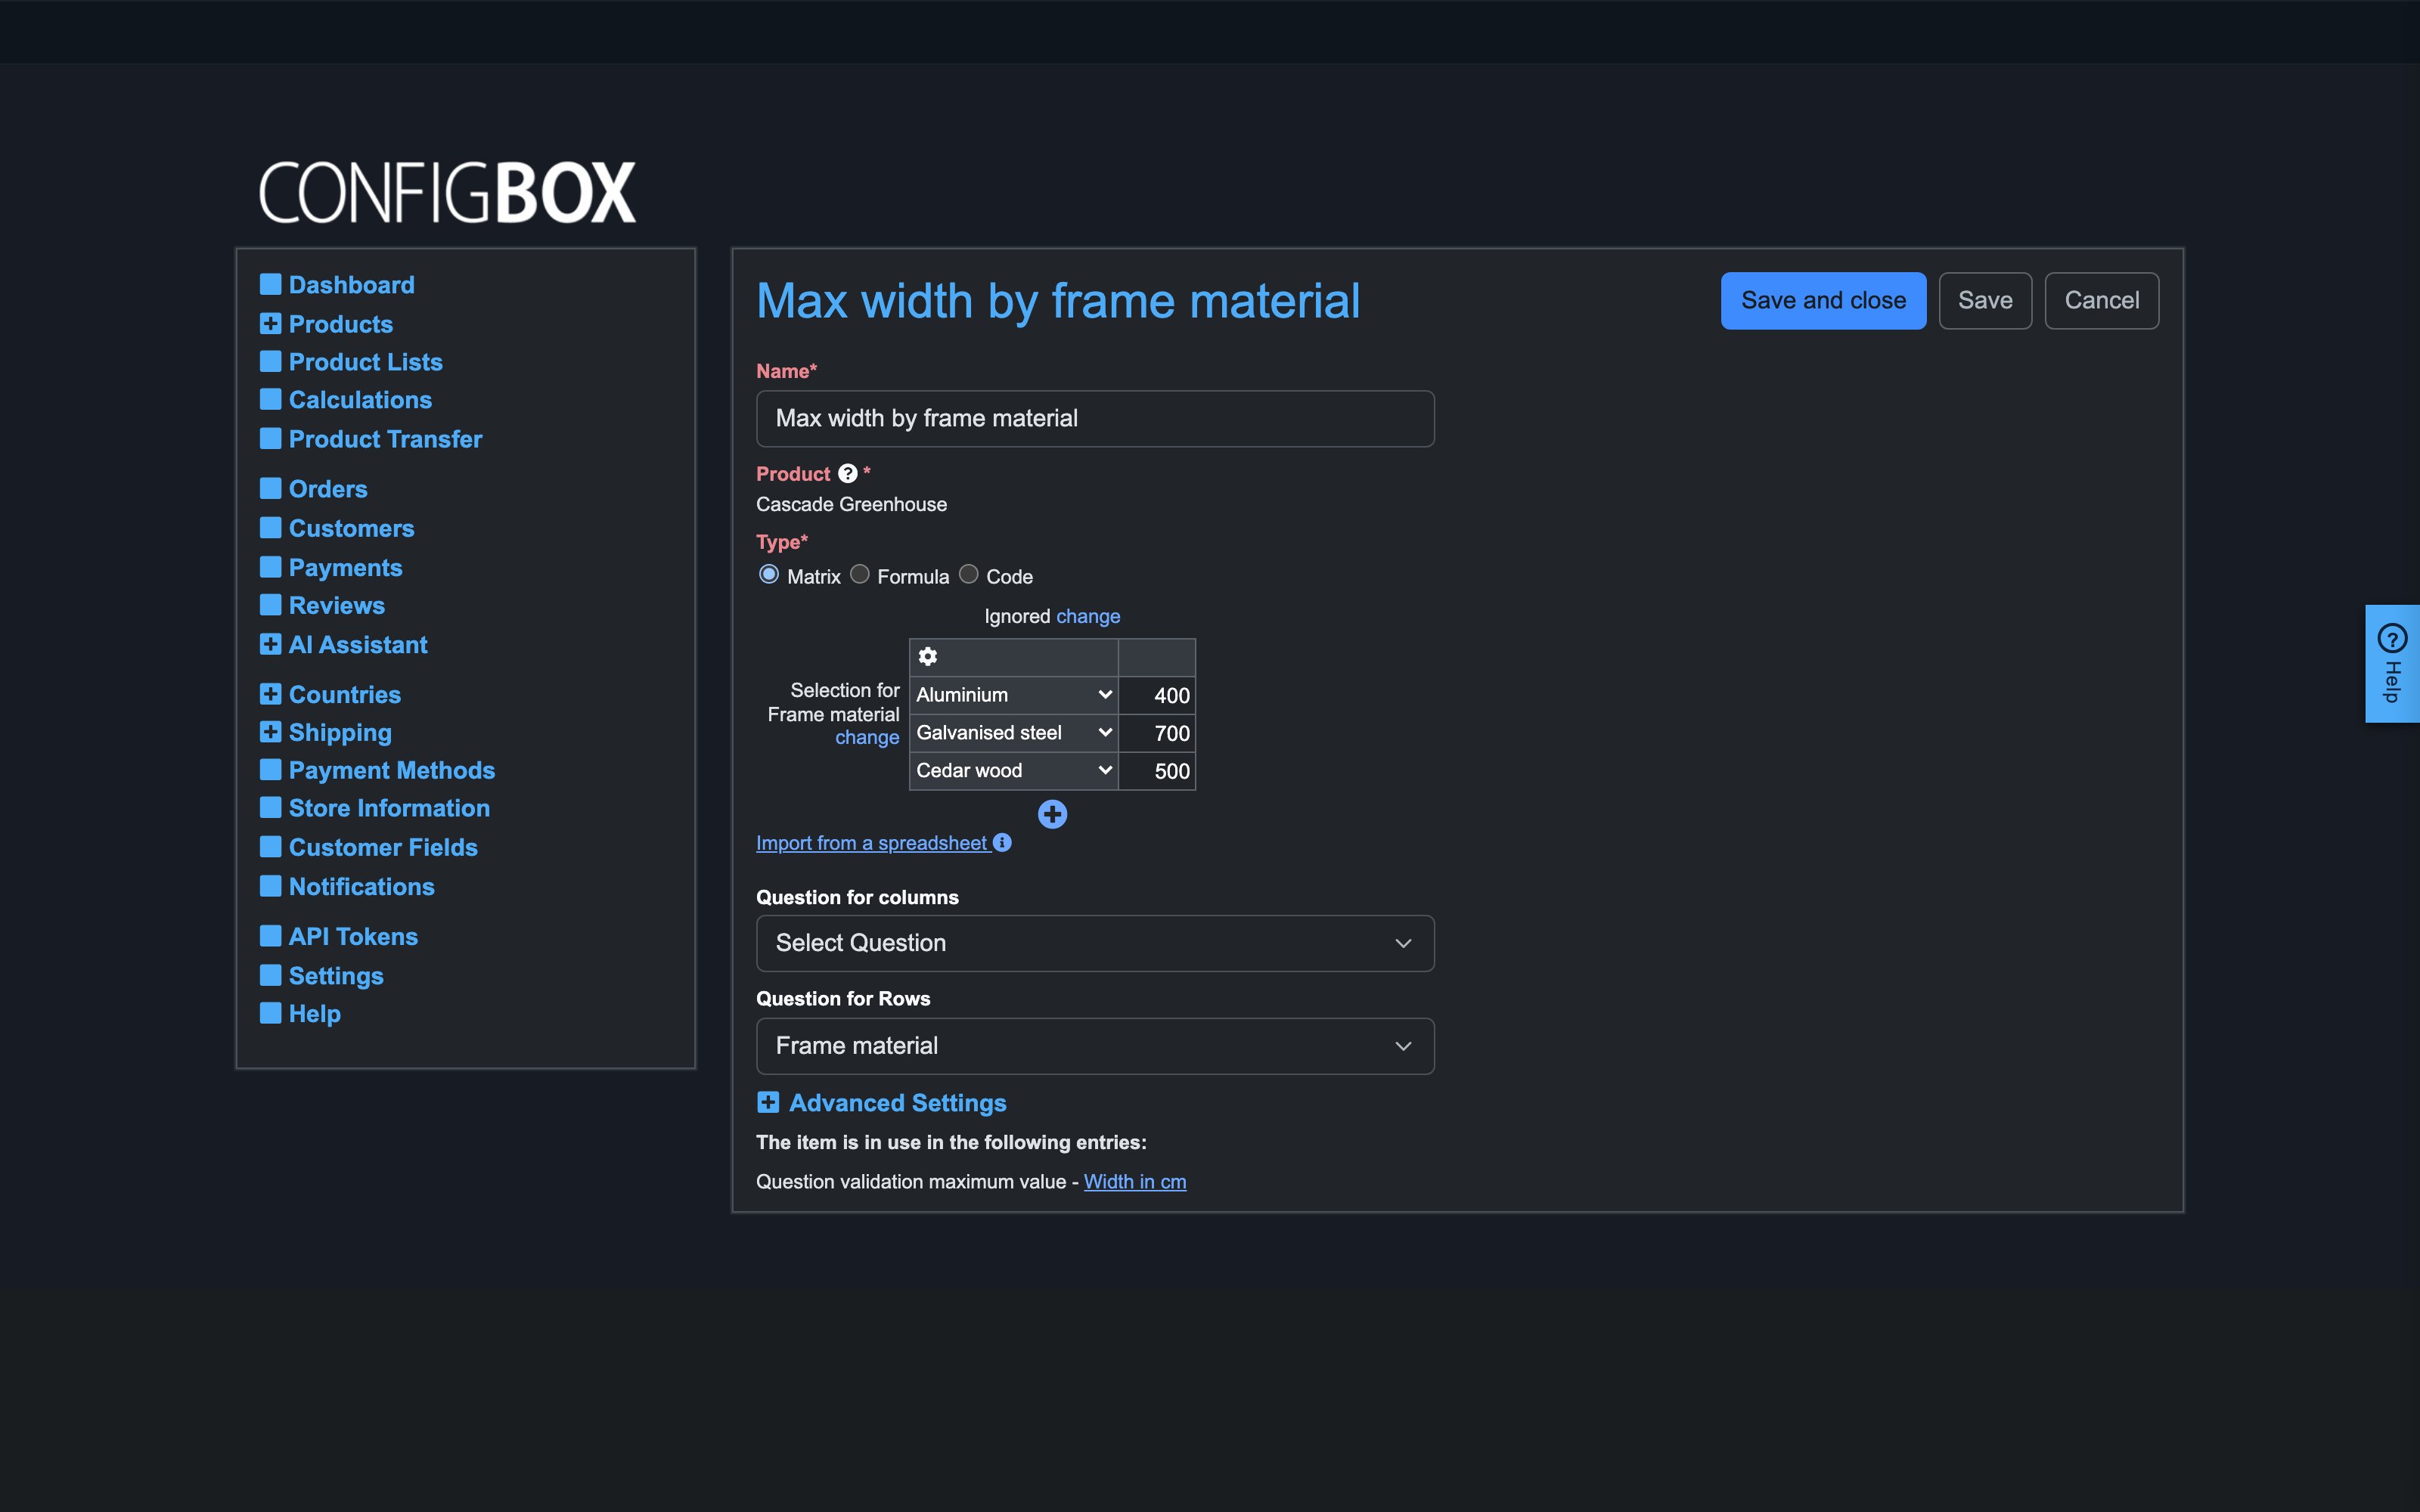Click the matrix settings gear icon
The image size is (2420, 1512).
pyautogui.click(x=928, y=656)
